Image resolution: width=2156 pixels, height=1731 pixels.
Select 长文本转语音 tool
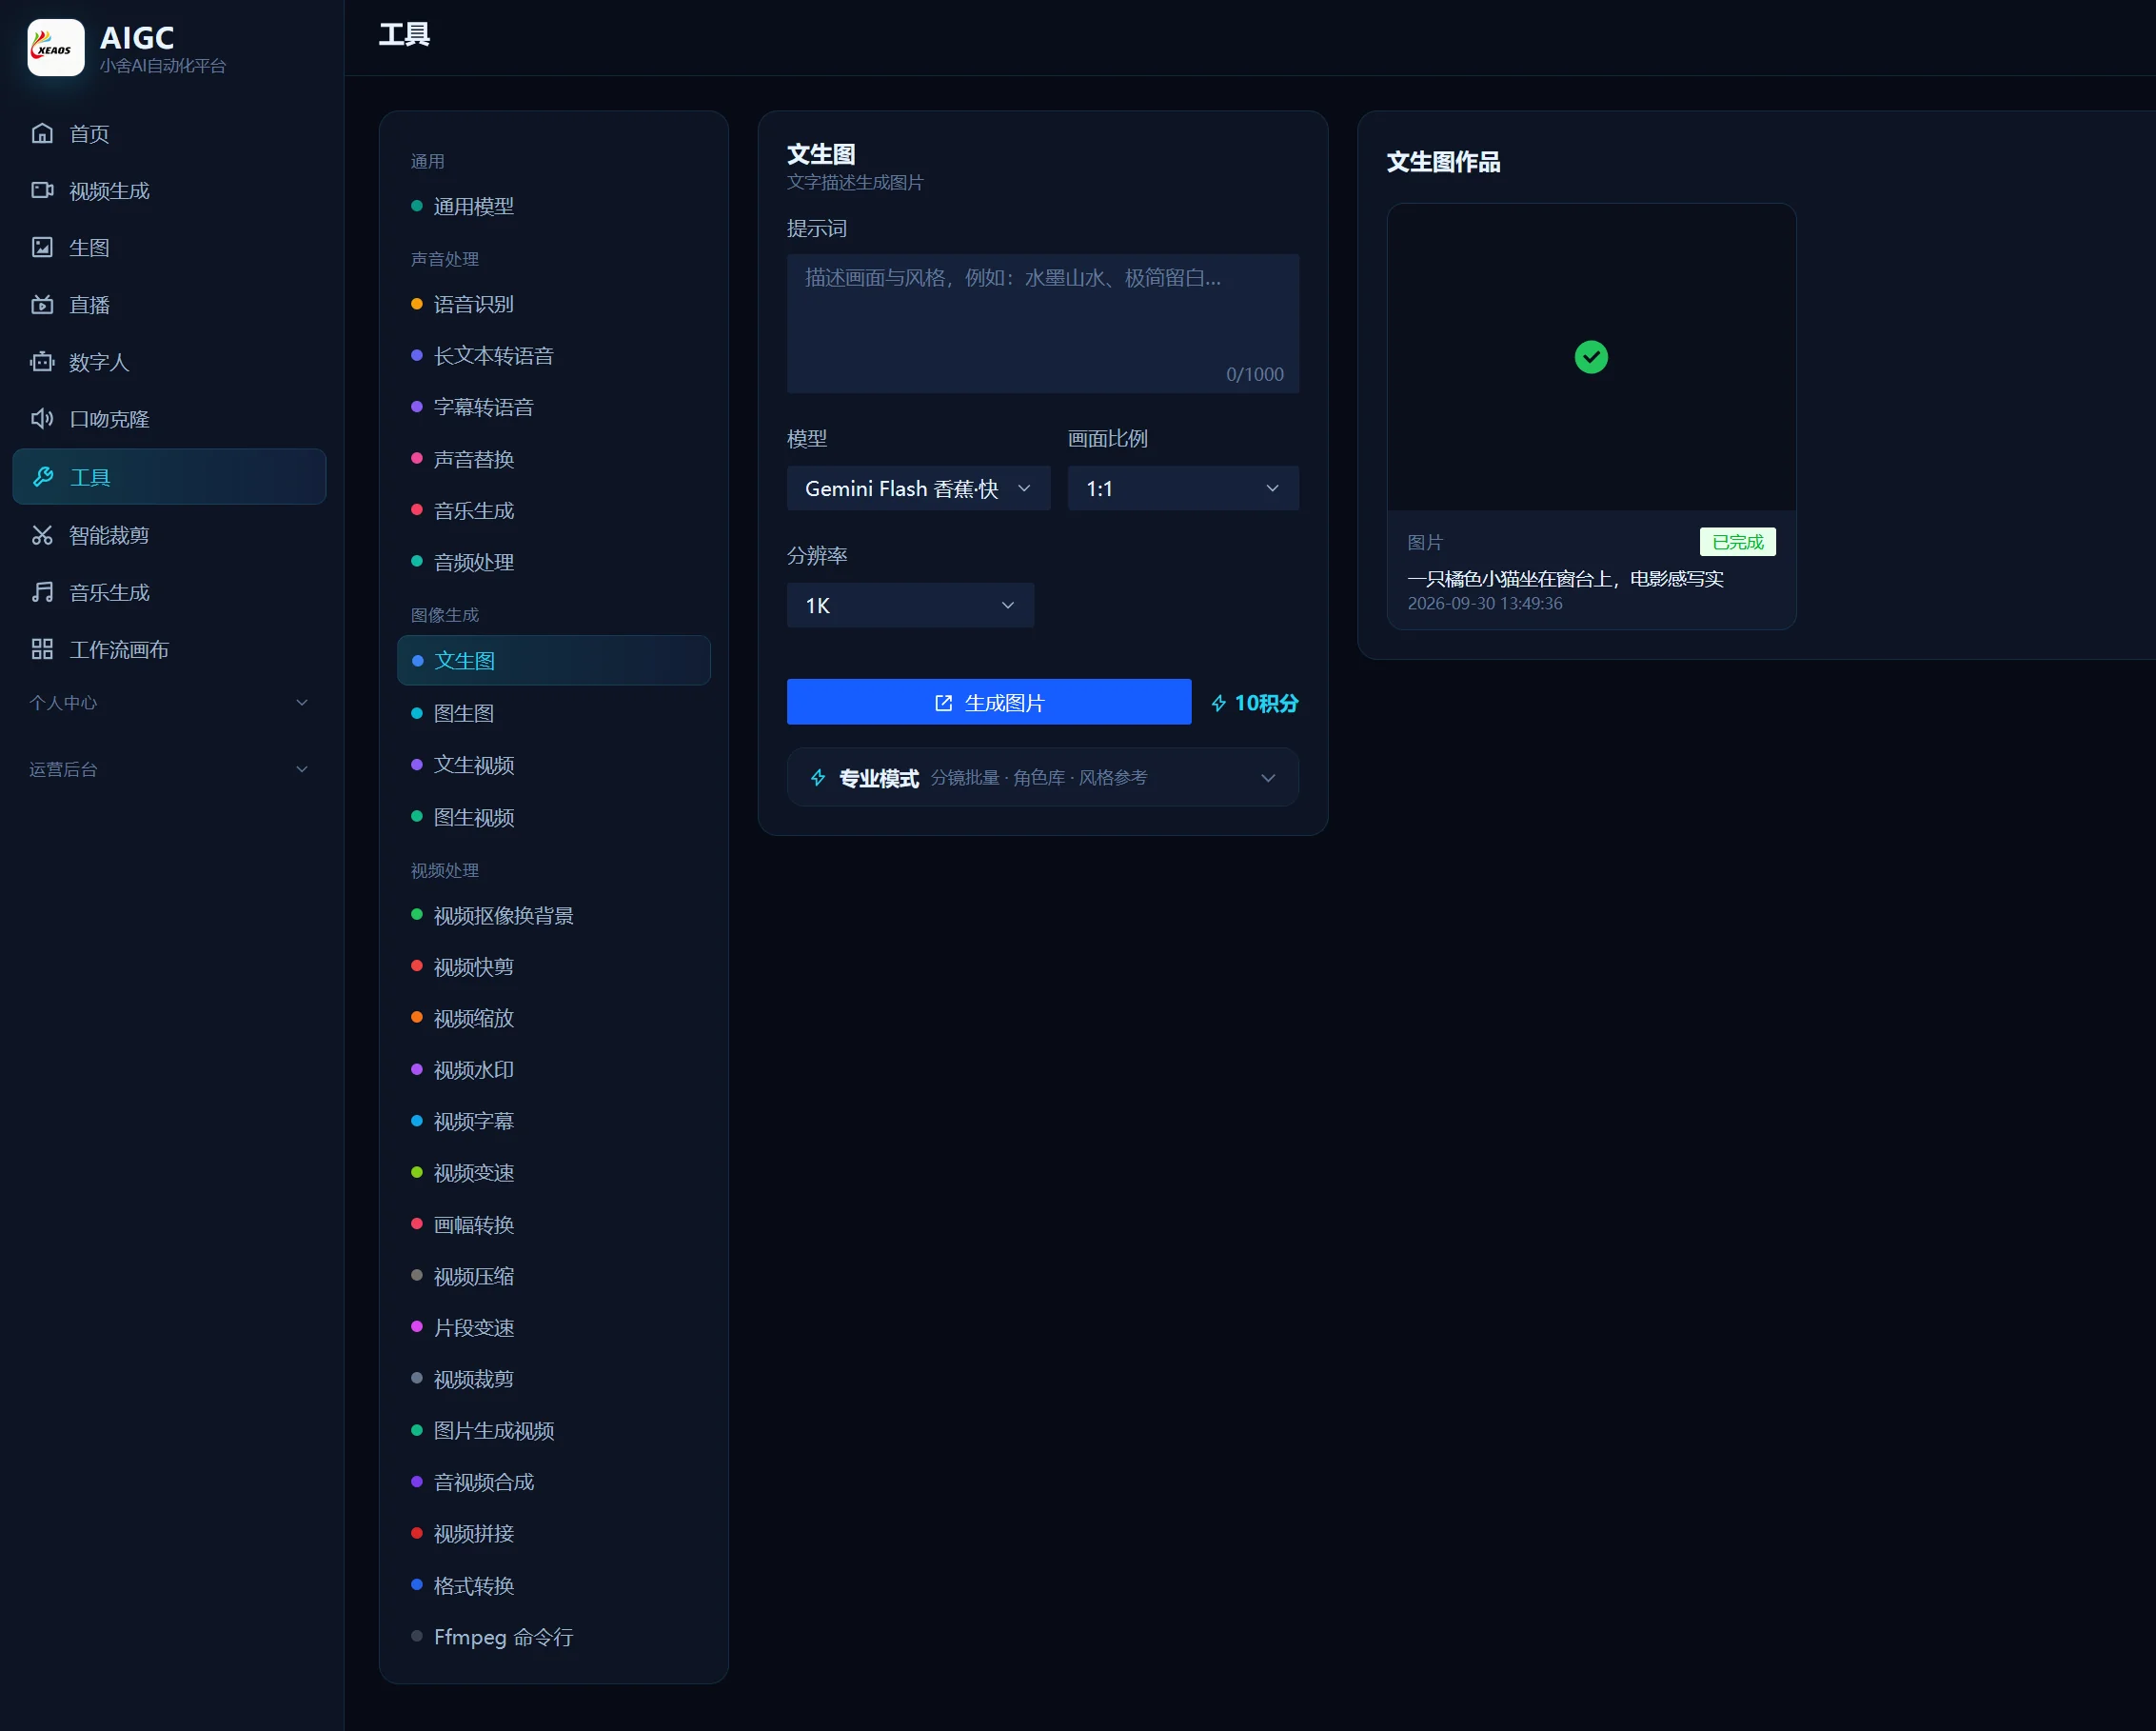coord(553,355)
